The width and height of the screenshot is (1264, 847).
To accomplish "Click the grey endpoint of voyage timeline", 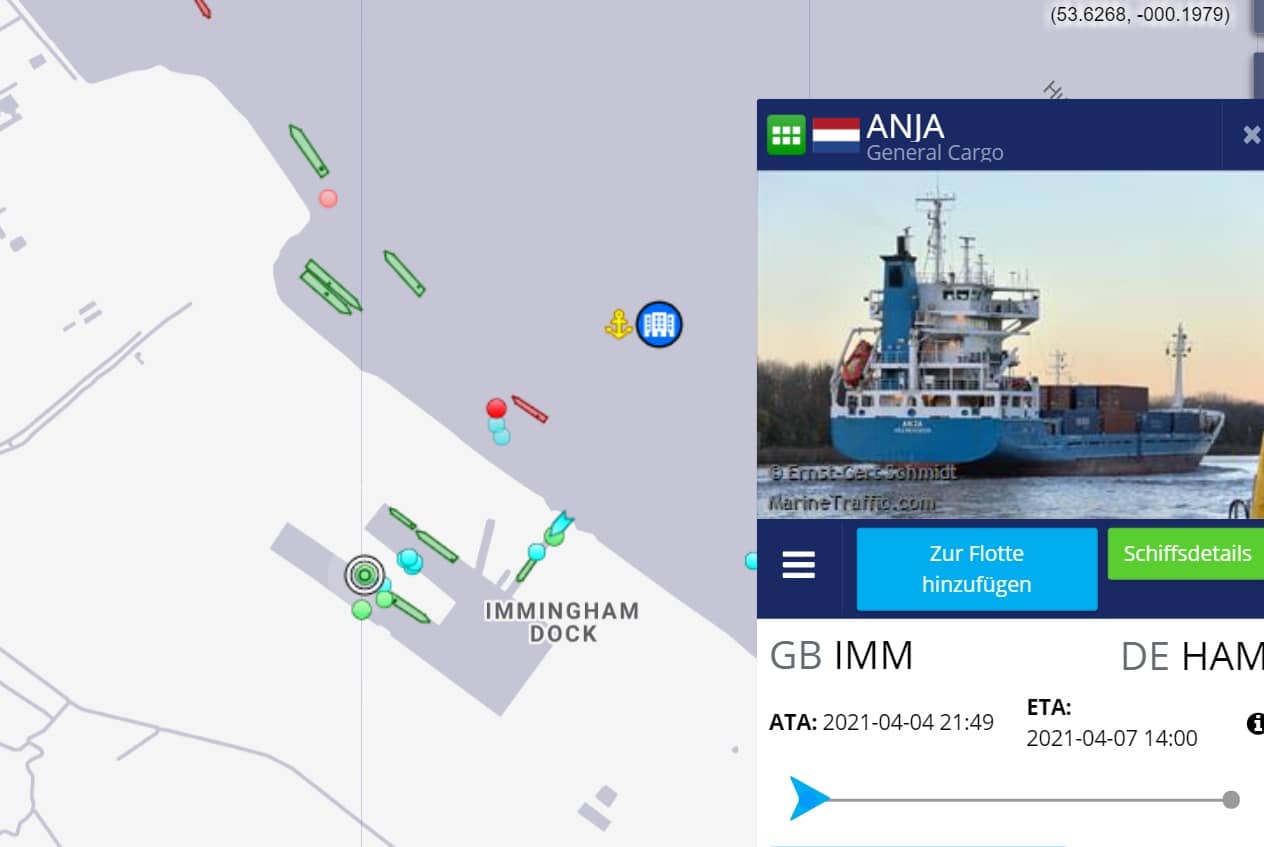I will point(1231,799).
